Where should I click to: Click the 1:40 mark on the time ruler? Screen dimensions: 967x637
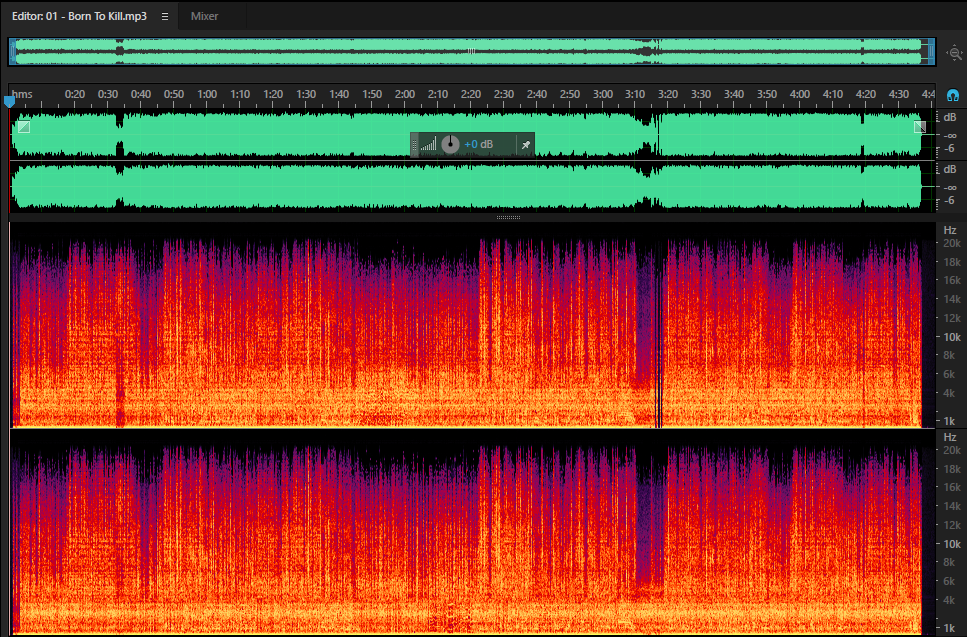tap(339, 94)
